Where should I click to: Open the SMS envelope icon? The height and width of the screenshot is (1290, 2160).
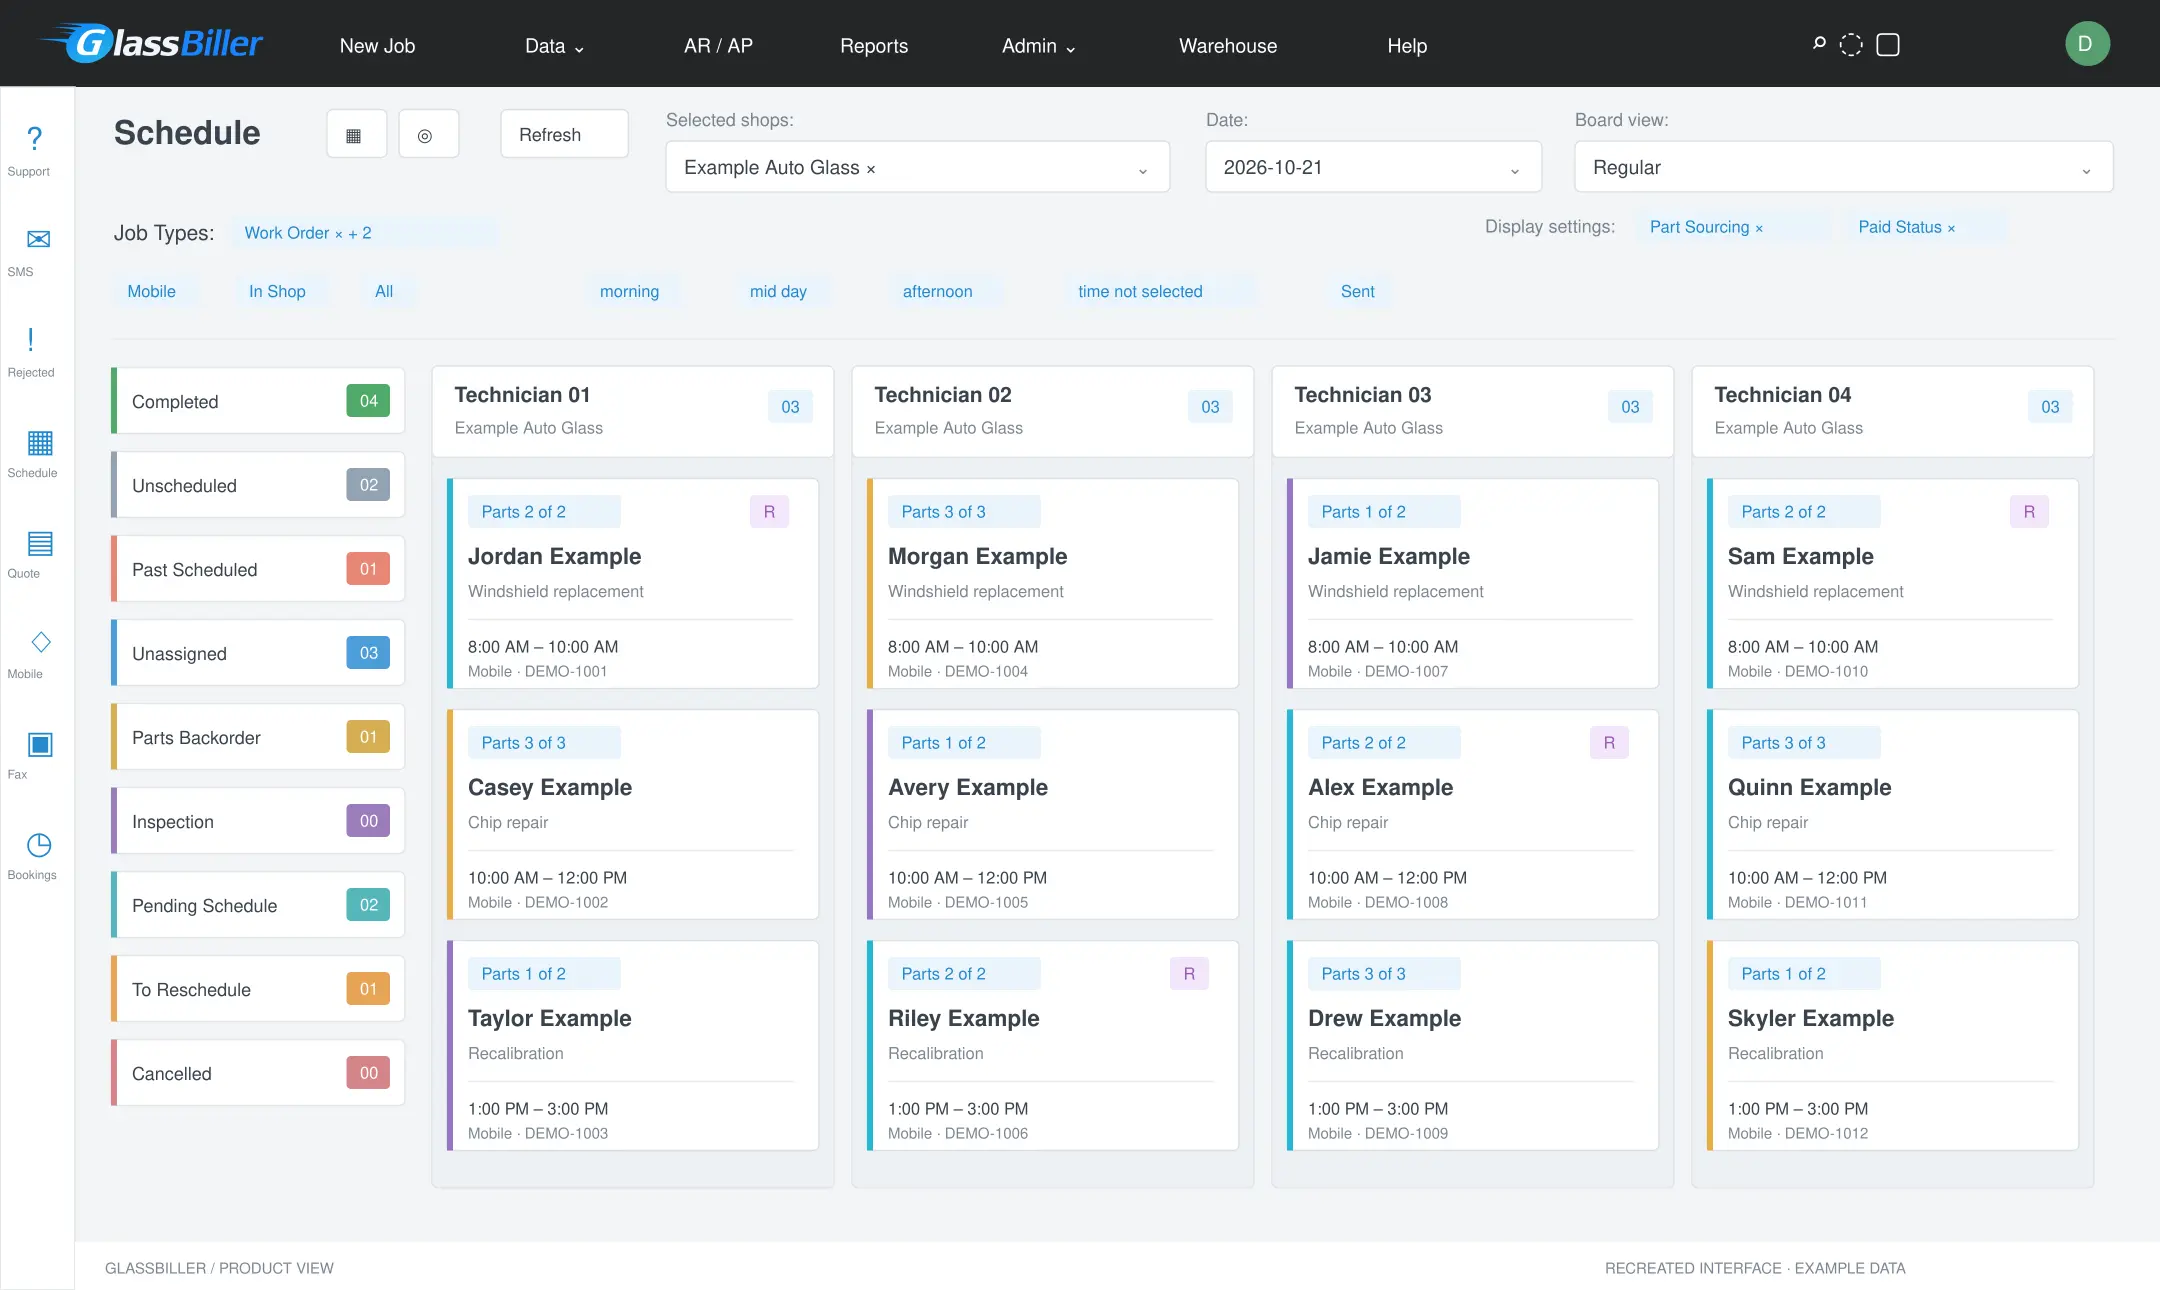pos(38,239)
